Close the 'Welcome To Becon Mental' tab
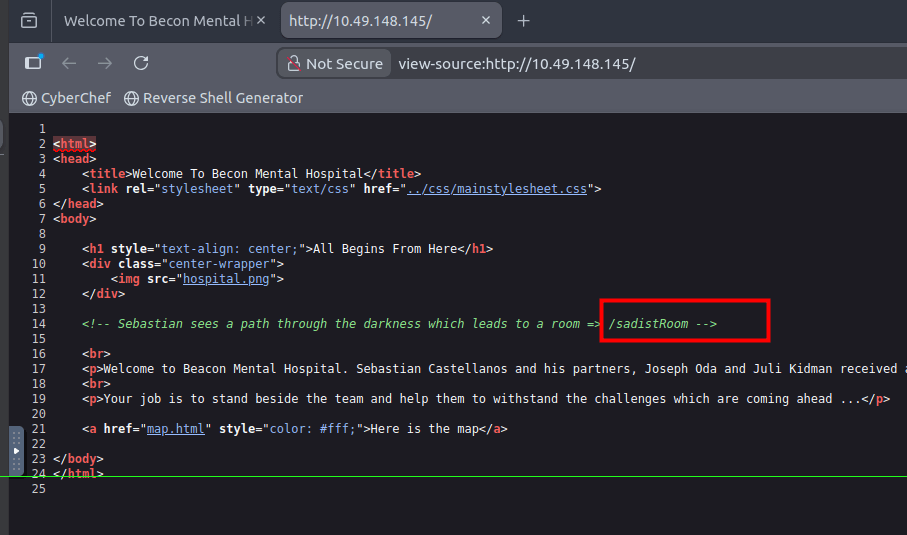Screen dimensions: 907x535 (x=261, y=21)
